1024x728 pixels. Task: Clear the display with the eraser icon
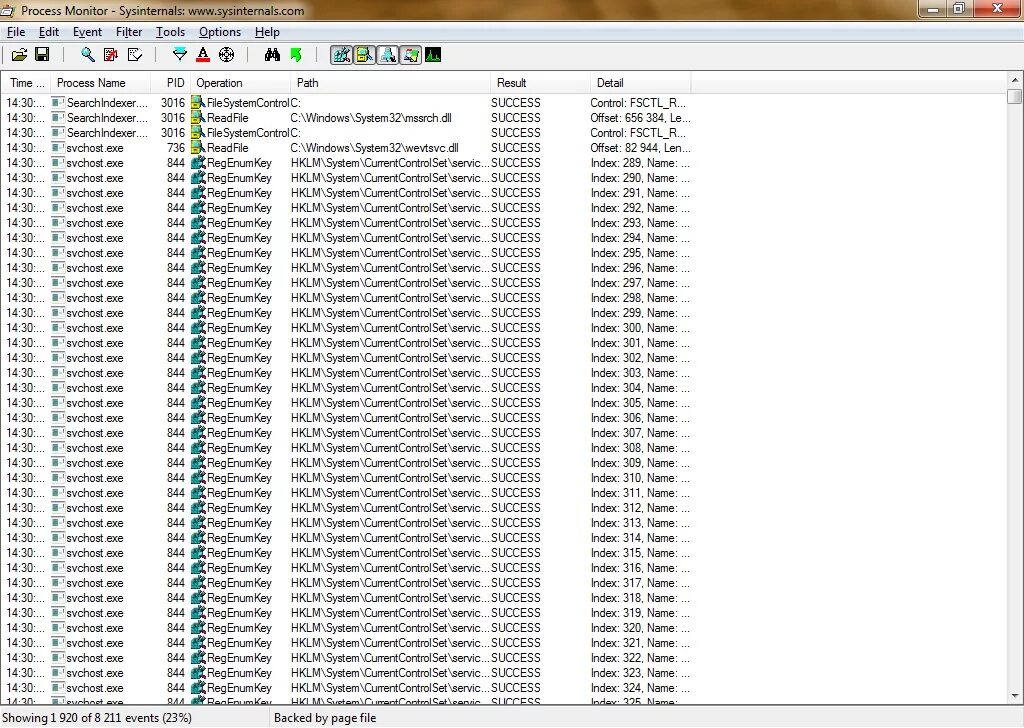135,55
